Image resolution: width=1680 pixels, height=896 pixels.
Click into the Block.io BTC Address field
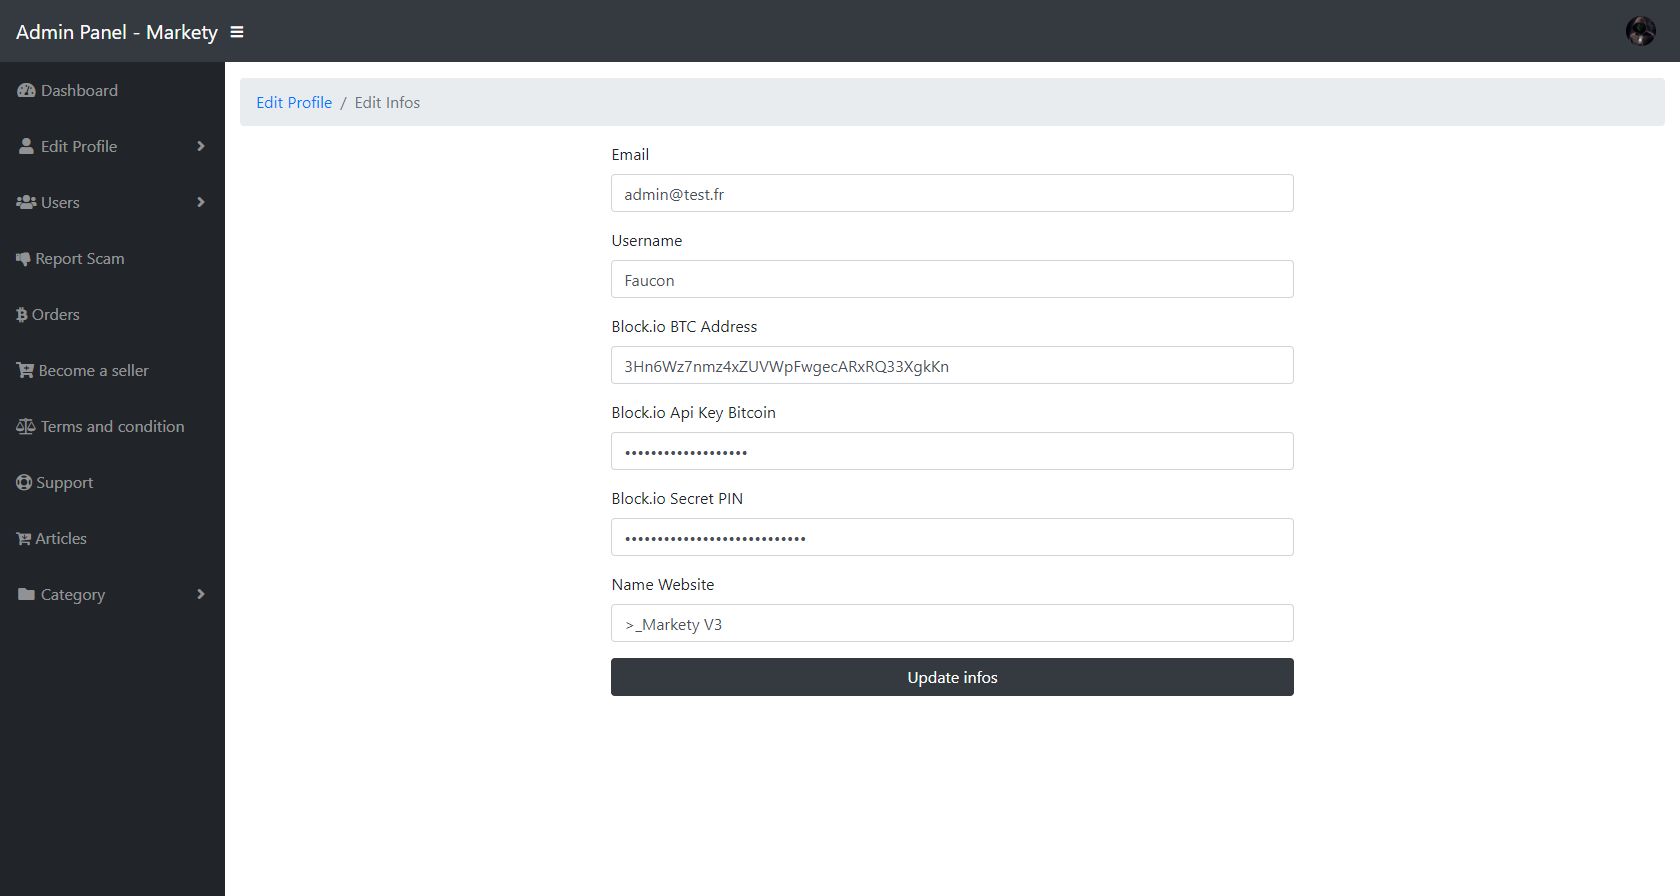[952, 365]
